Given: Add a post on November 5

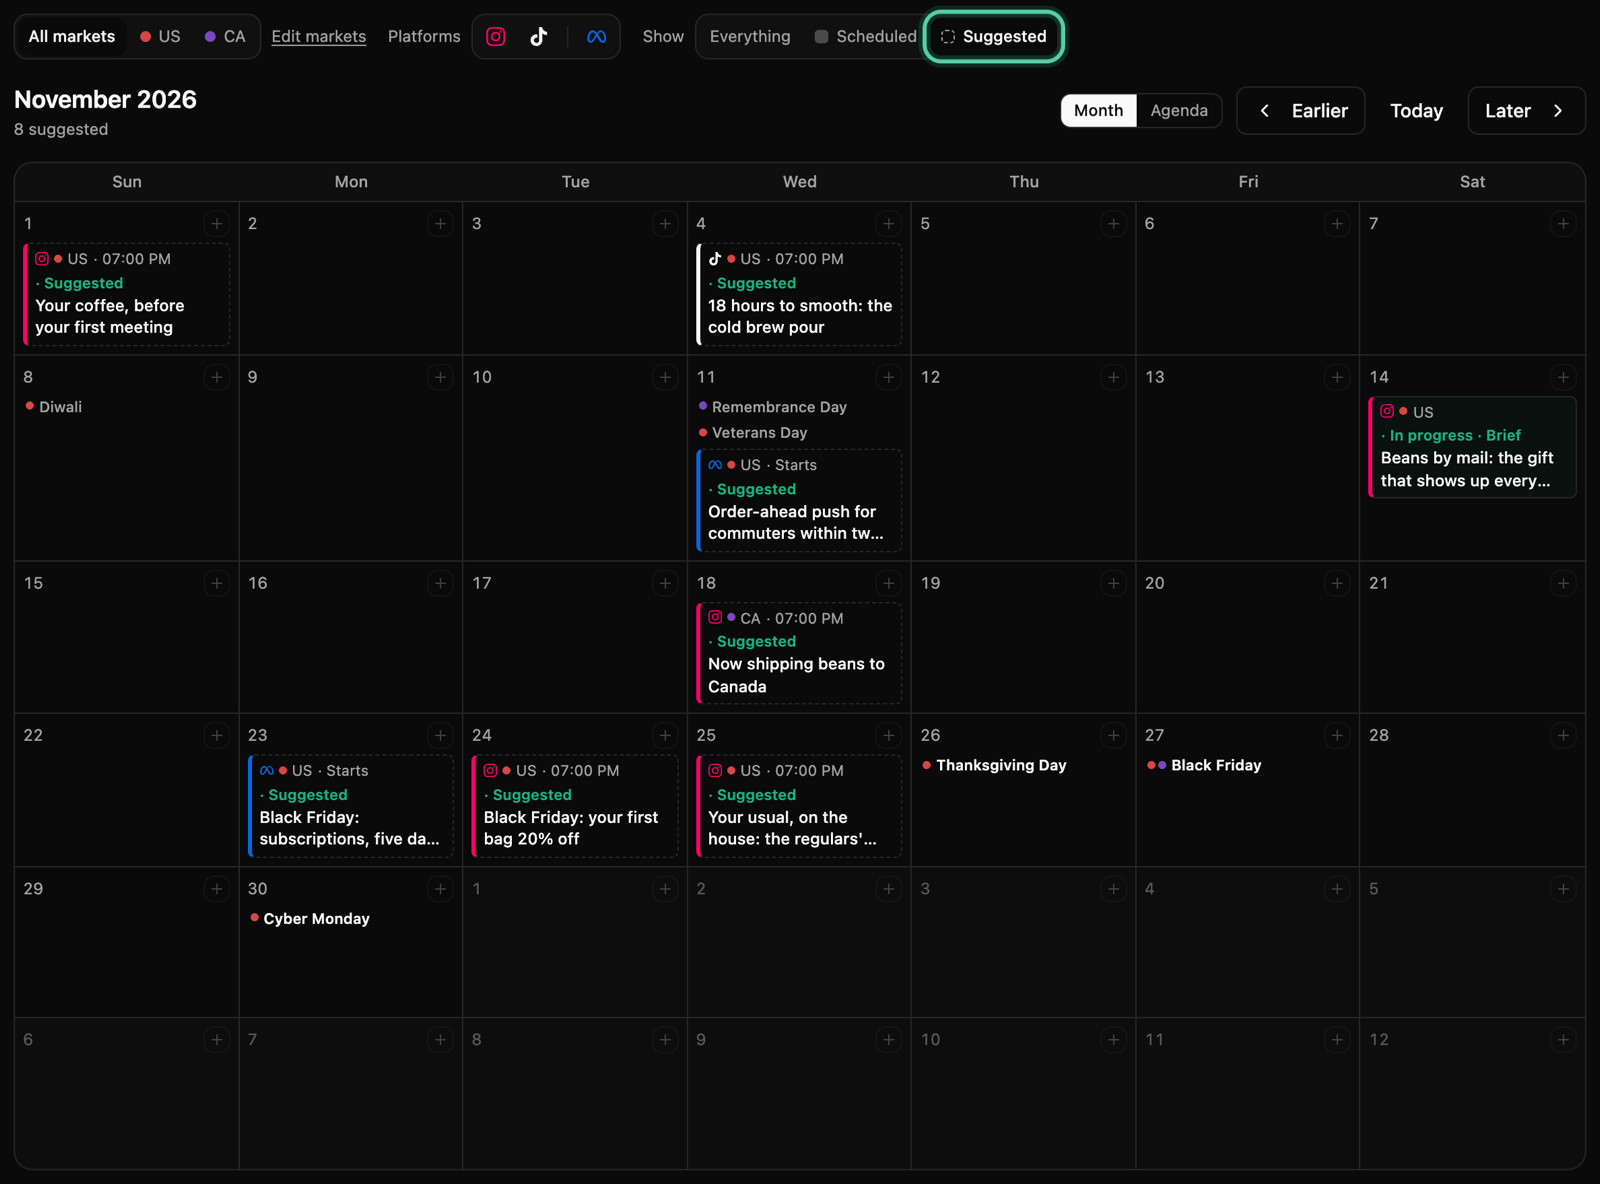Looking at the screenshot, I should coord(1114,224).
